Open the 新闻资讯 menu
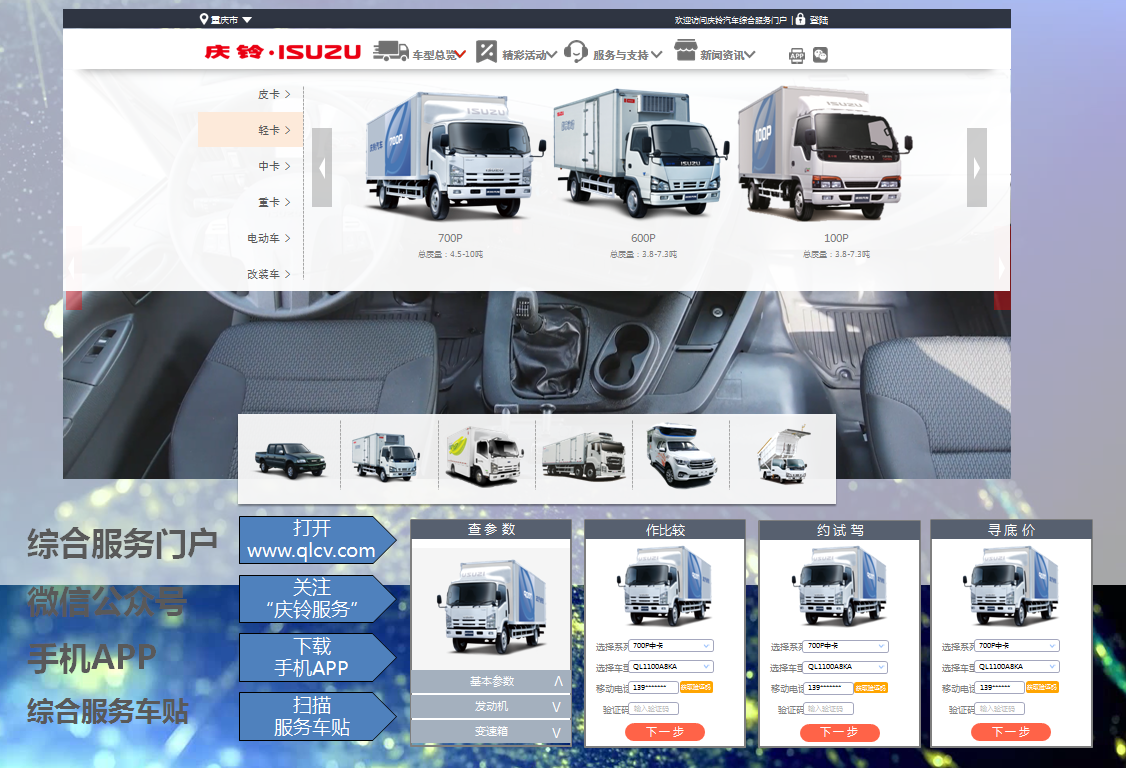The height and width of the screenshot is (768, 1126). (727, 55)
